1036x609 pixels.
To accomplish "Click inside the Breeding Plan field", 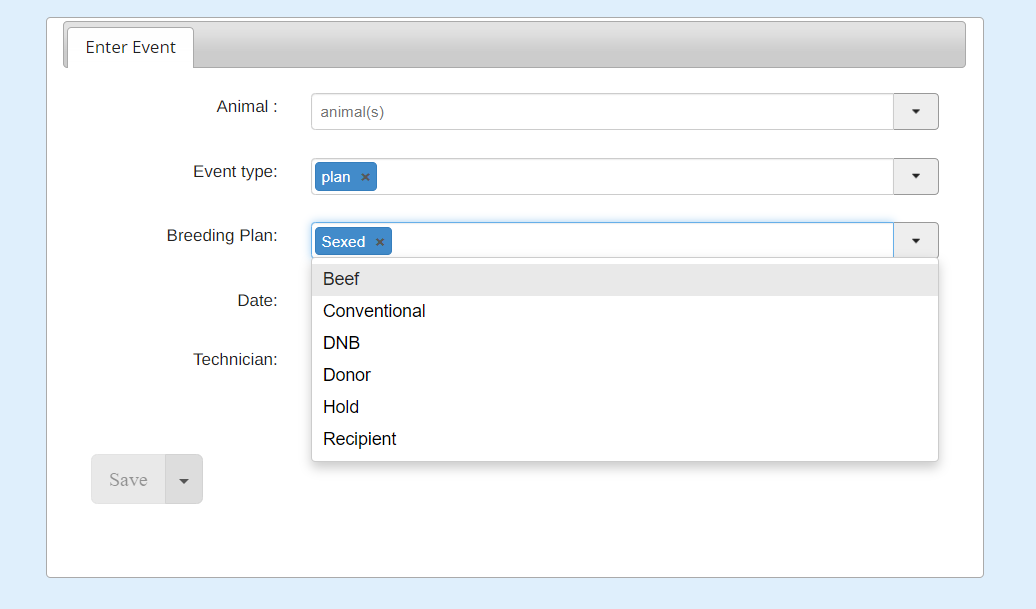I will coord(640,241).
